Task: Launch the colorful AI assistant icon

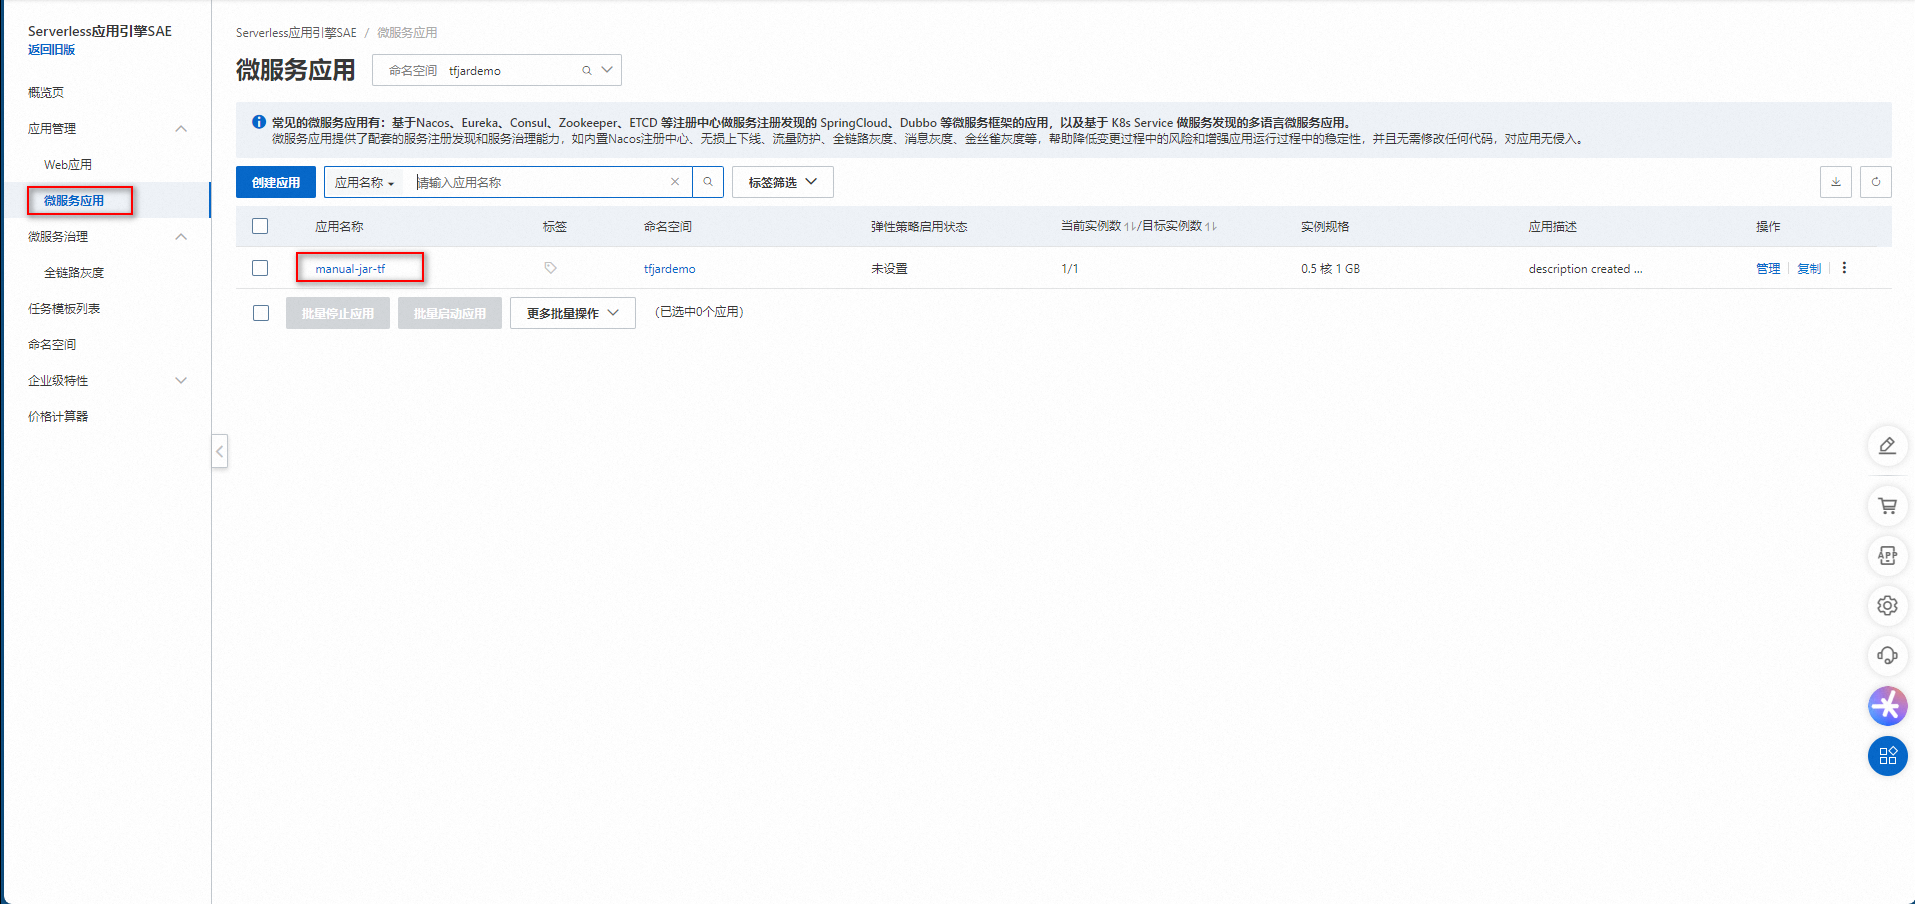Action: [1887, 706]
